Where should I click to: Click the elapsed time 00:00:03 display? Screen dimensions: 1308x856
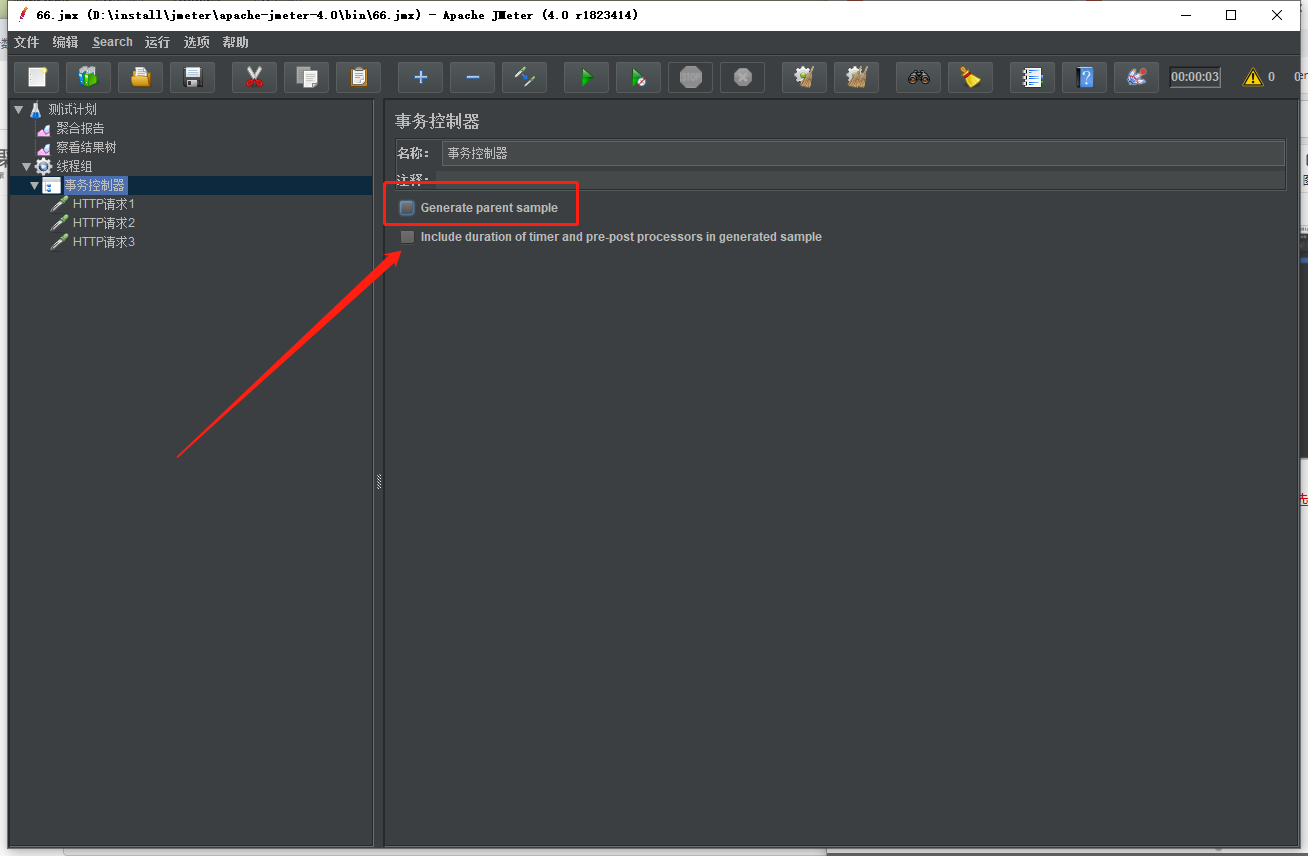pyautogui.click(x=1195, y=77)
